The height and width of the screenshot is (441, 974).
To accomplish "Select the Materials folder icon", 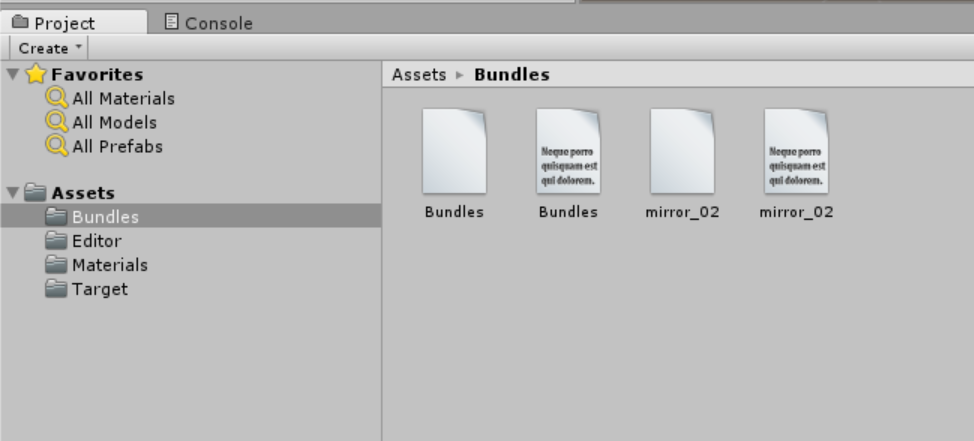I will (56, 265).
